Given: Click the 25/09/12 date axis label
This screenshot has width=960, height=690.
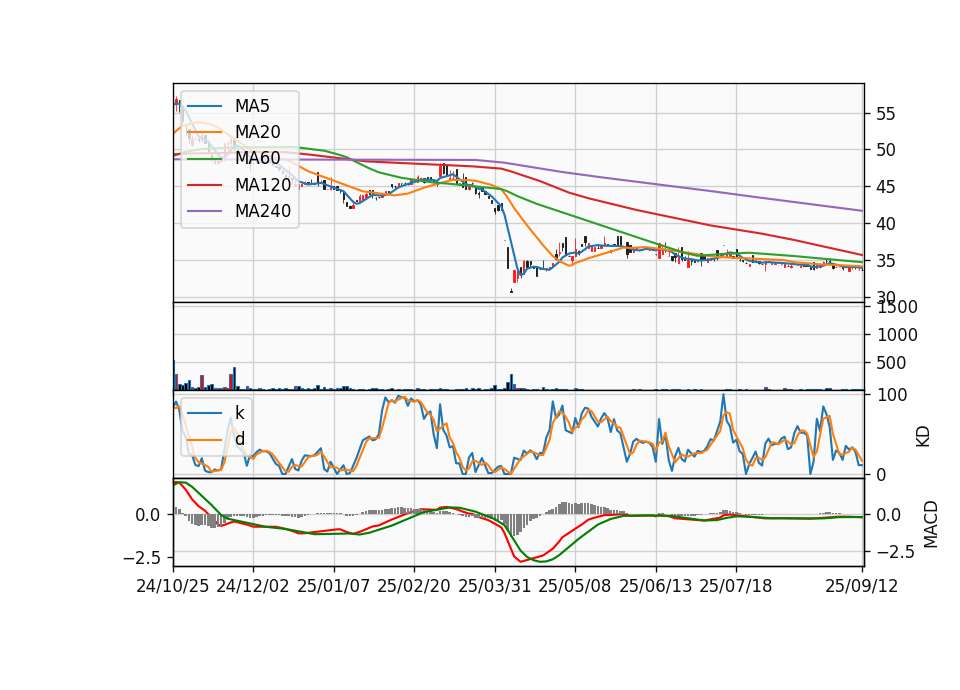Looking at the screenshot, I should [x=862, y=586].
